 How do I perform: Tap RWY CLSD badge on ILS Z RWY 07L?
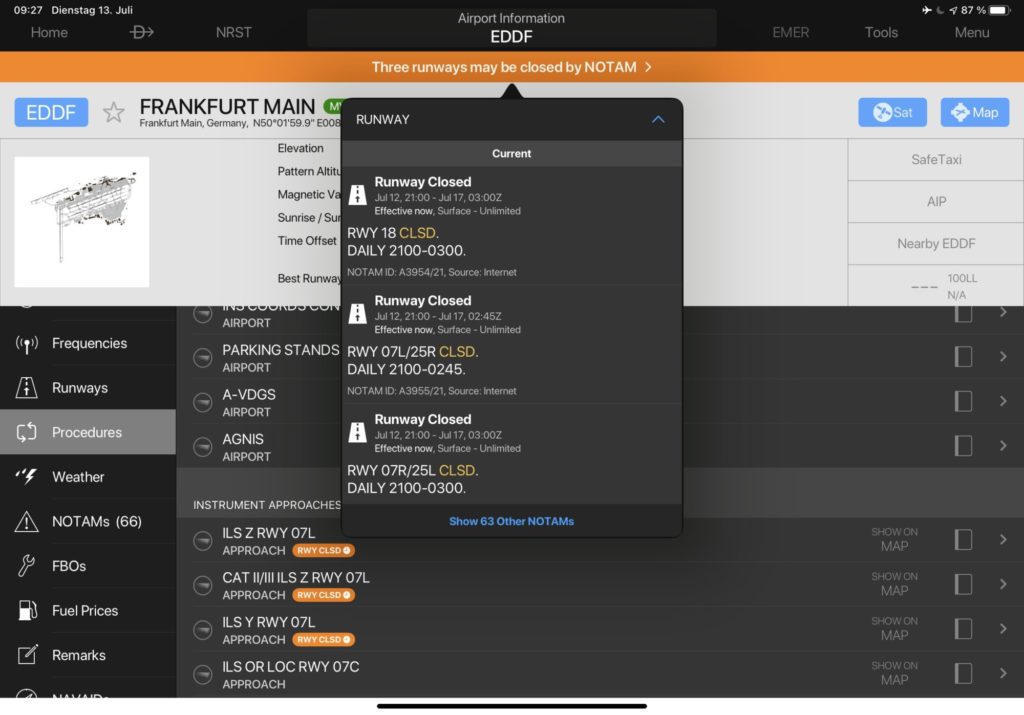[323, 550]
